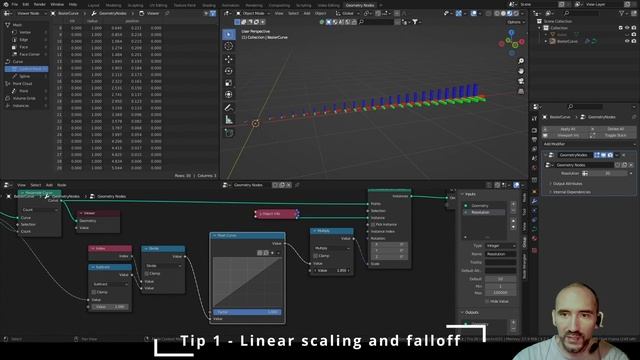The width and height of the screenshot is (640, 360).
Task: Open the Window menu
Action: pos(57,4)
